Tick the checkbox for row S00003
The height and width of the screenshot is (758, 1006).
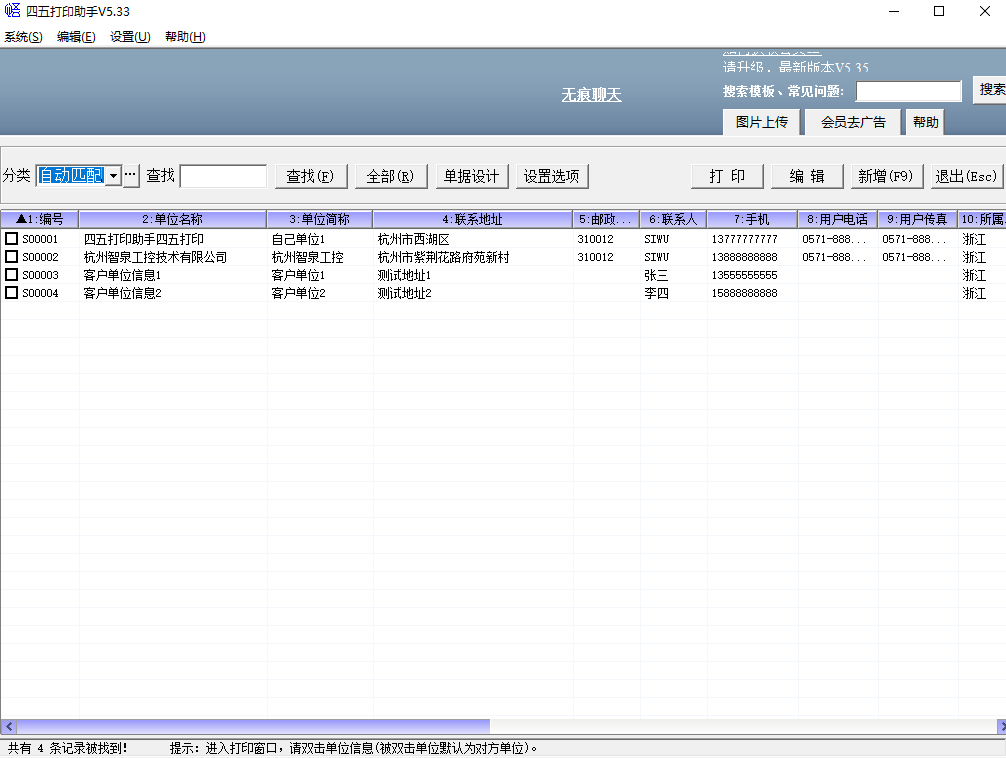coord(12,275)
